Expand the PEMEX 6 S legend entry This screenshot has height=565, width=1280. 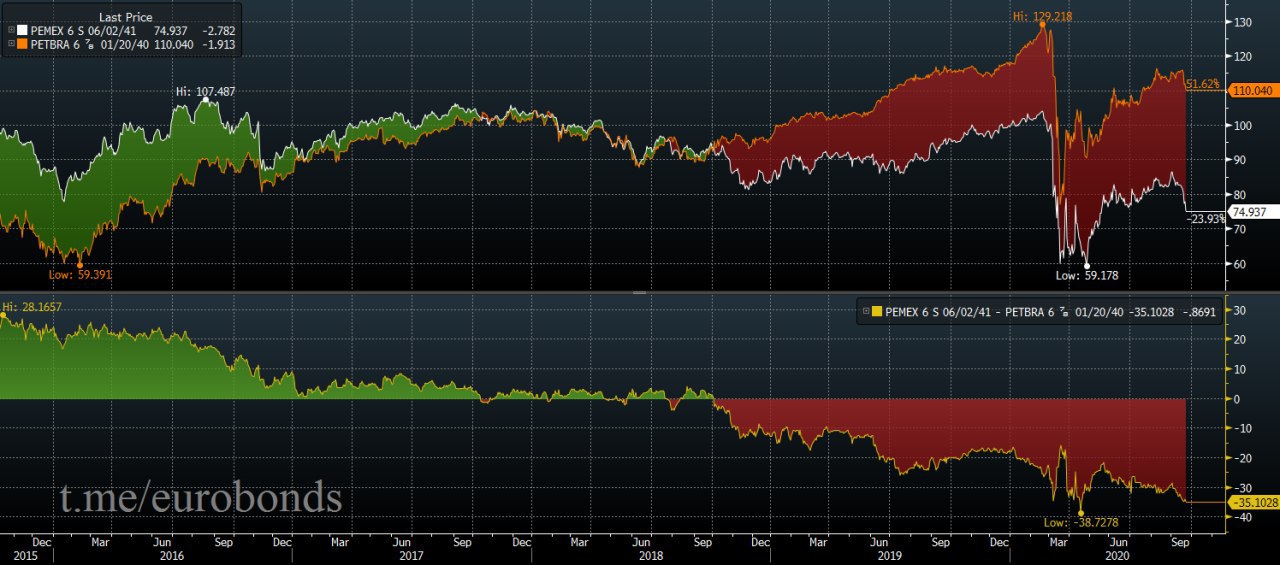point(10,32)
